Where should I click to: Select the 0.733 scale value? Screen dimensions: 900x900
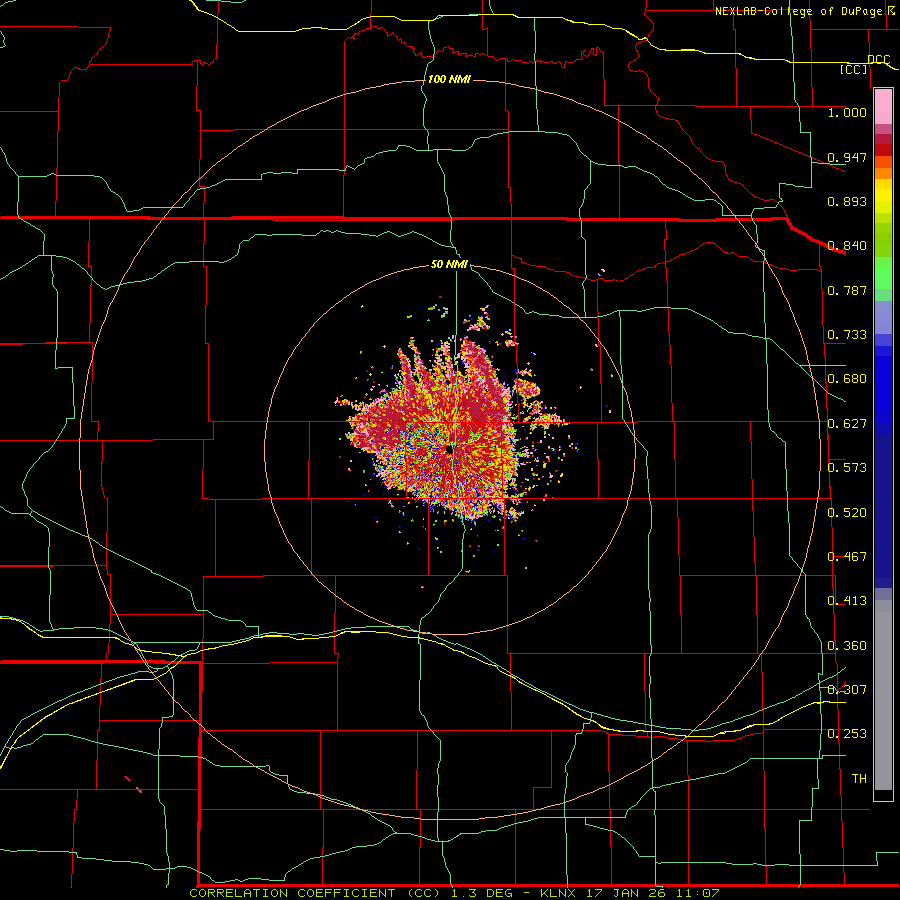847,335
